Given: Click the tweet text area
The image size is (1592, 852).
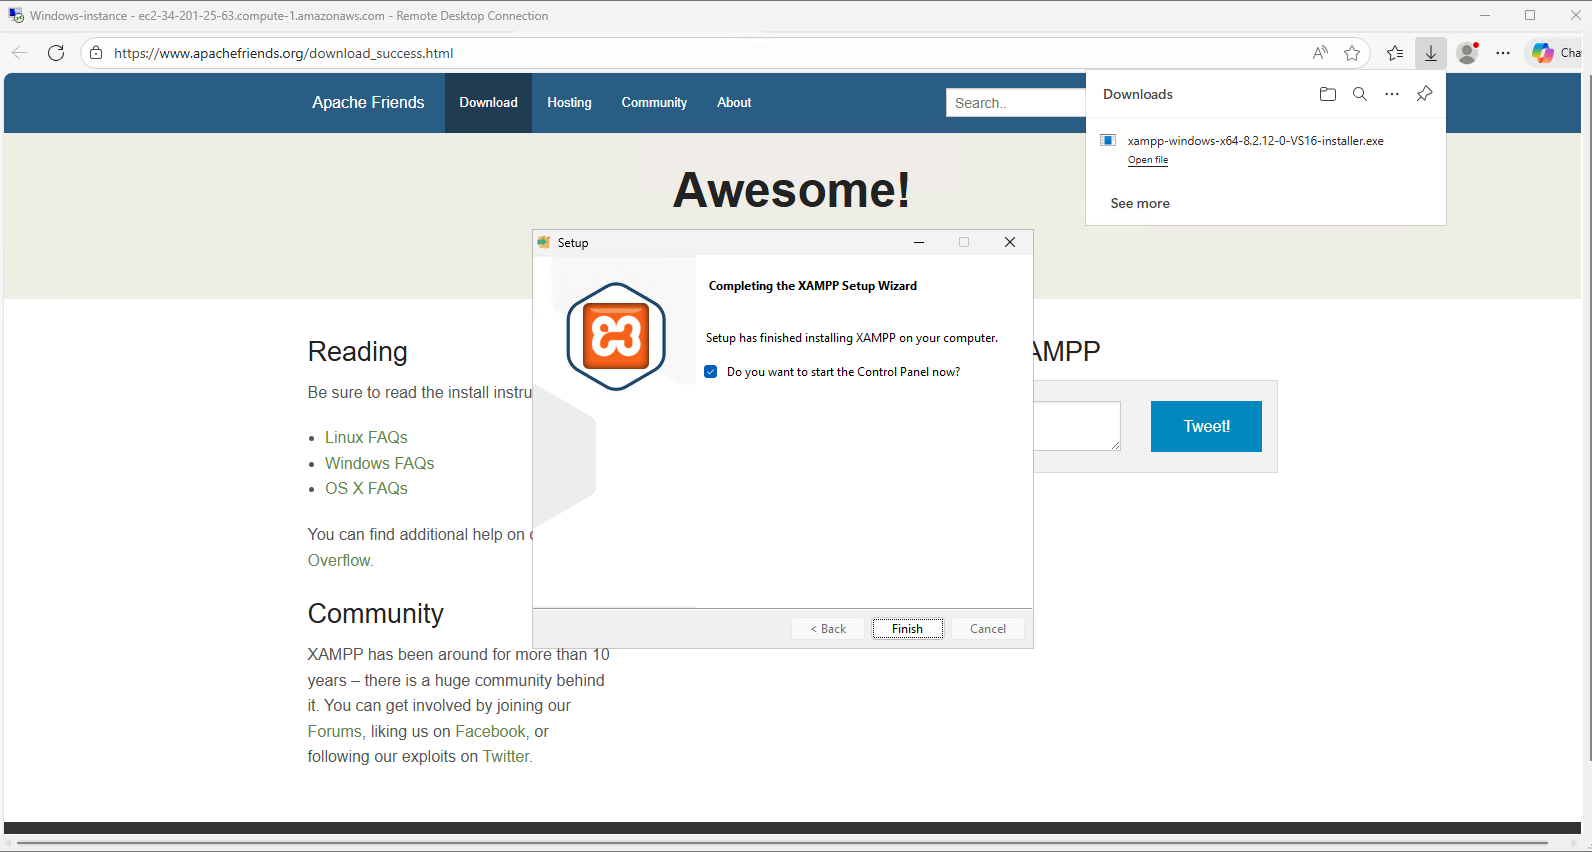Looking at the screenshot, I should 1077,426.
